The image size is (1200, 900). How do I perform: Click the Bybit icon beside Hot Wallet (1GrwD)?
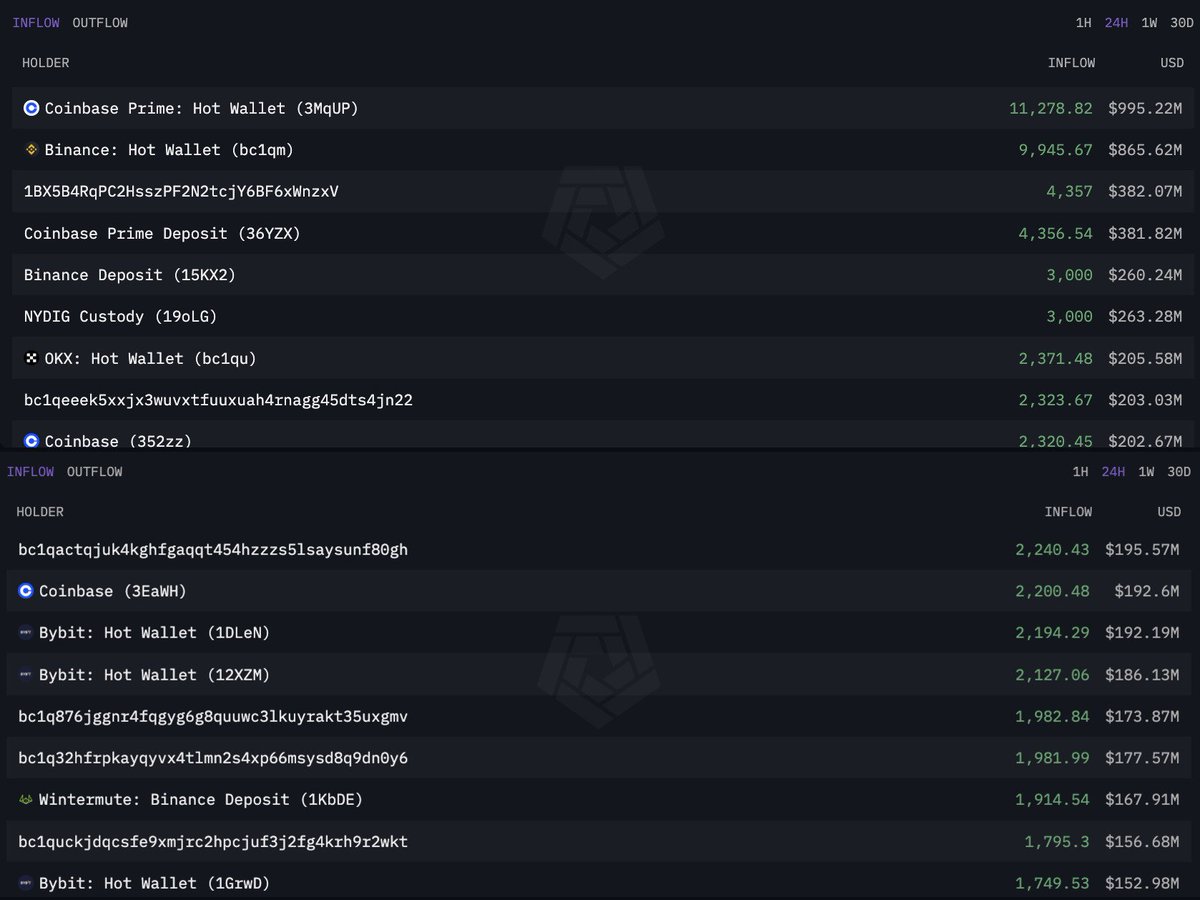[26, 883]
